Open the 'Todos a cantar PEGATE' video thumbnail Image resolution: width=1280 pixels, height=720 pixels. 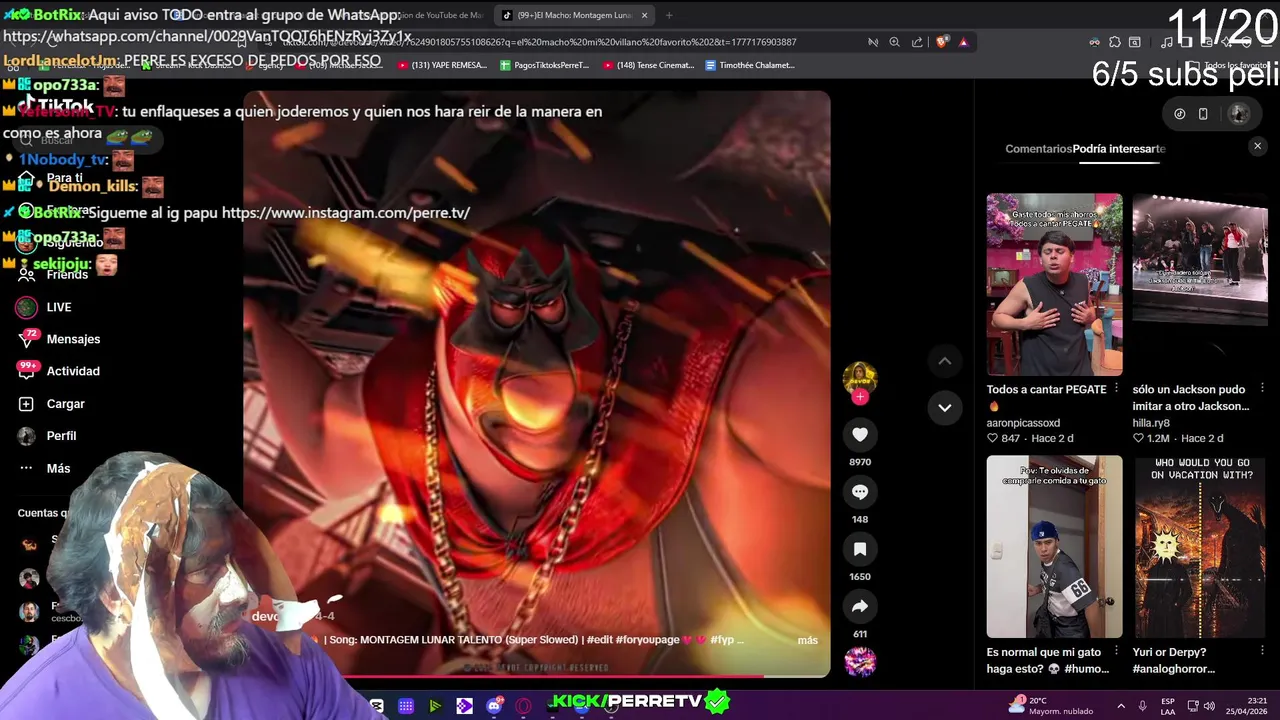pos(1054,285)
